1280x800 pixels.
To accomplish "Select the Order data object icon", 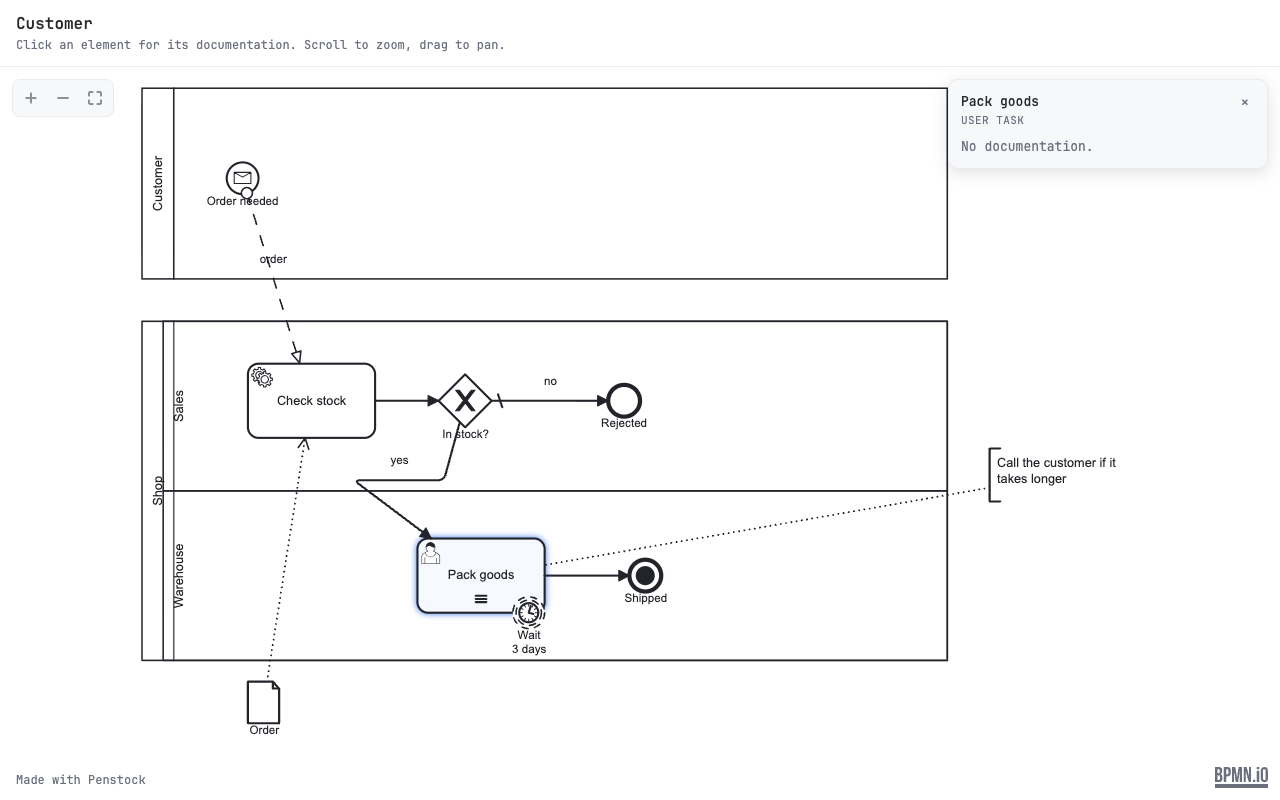I will [x=264, y=702].
